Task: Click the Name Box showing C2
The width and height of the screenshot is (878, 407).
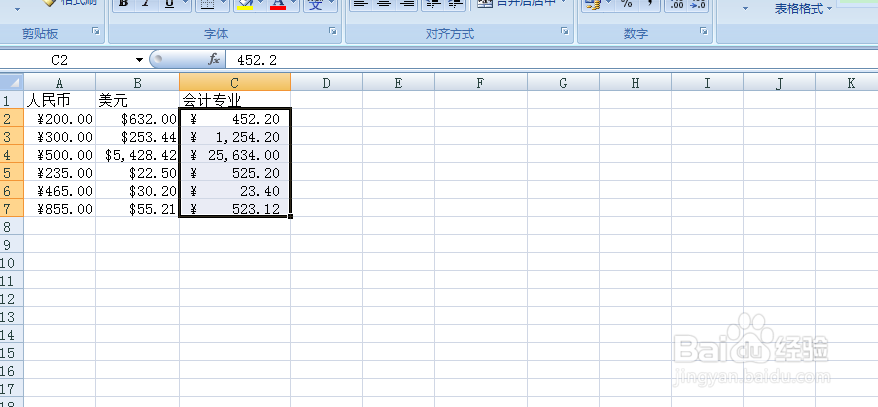Action: (x=66, y=60)
